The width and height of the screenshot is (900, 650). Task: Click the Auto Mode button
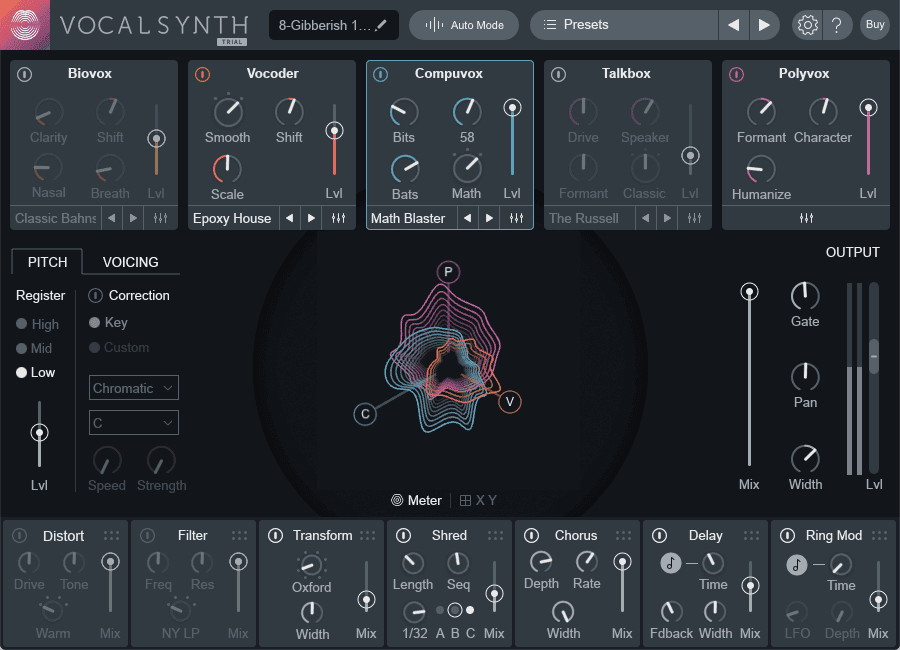[x=464, y=25]
